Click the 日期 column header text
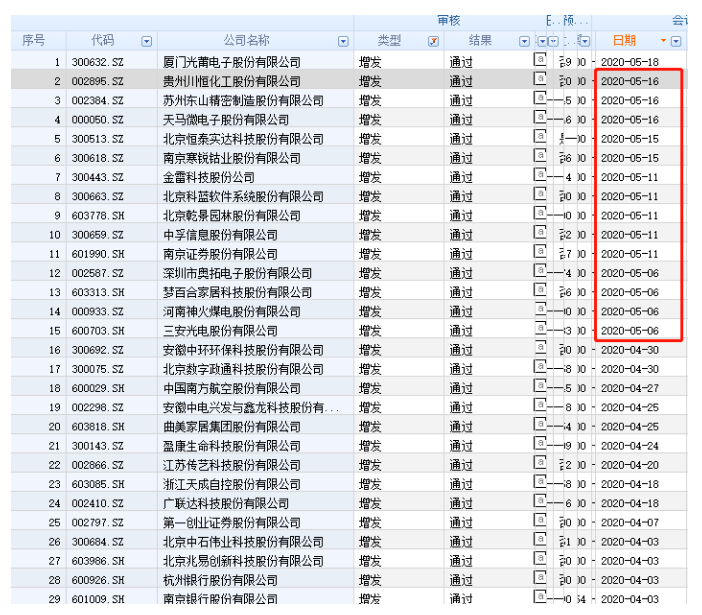This screenshot has height=615, width=702. [x=623, y=40]
